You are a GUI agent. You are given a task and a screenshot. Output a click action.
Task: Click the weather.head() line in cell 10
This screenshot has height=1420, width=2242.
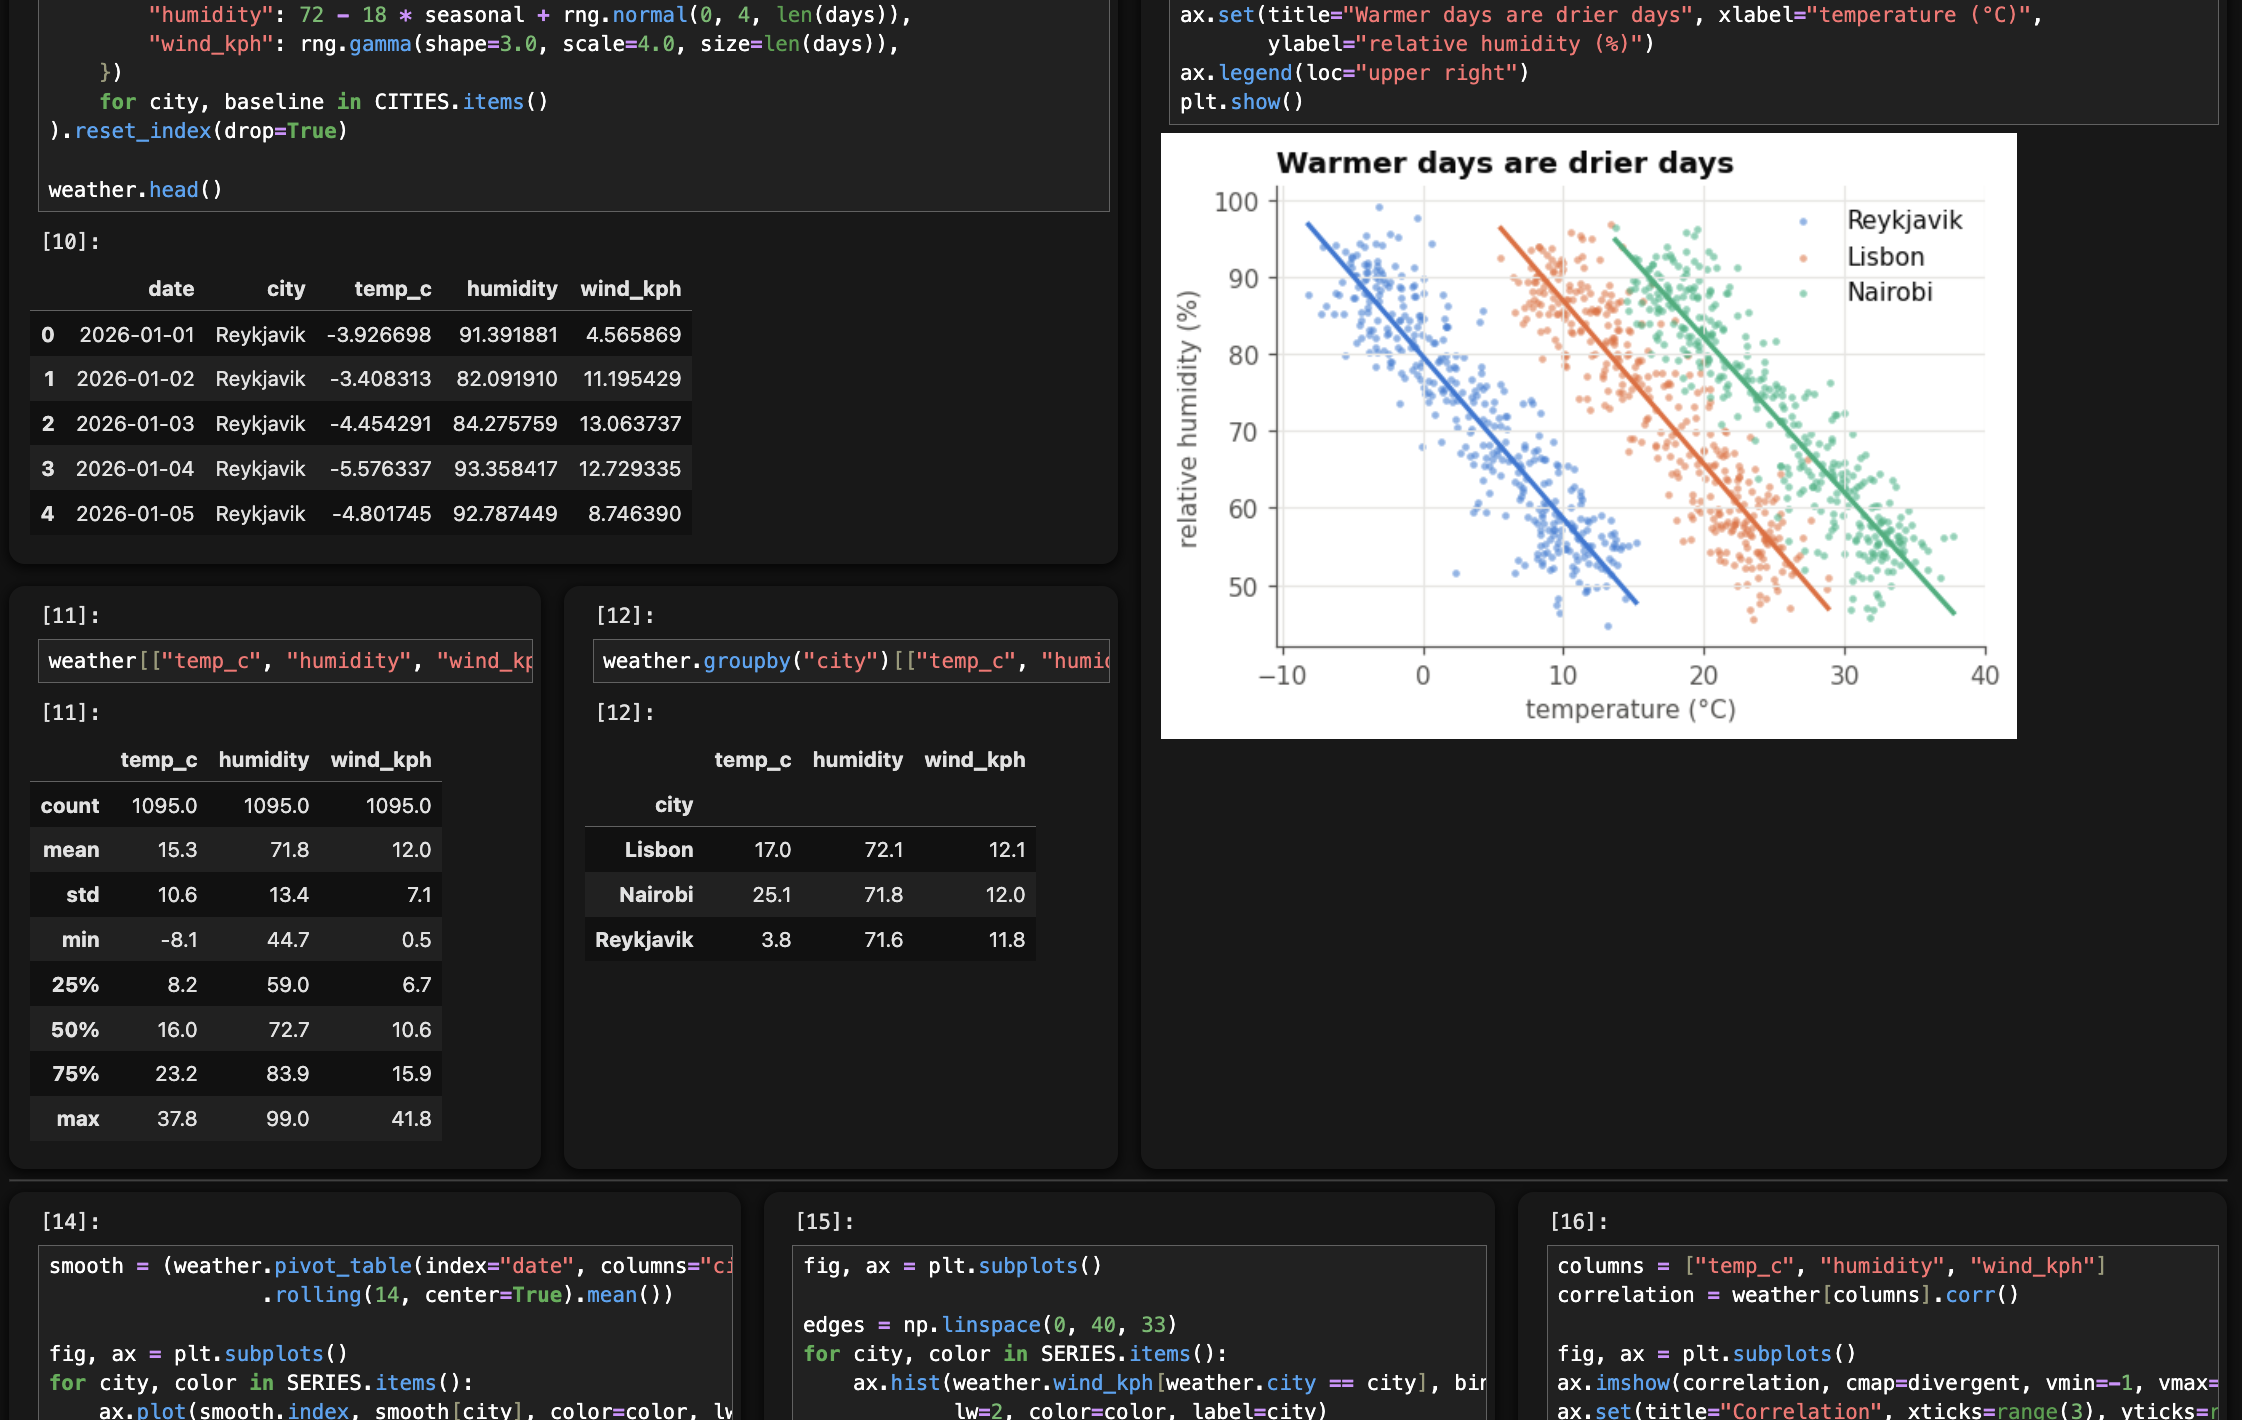tap(135, 190)
